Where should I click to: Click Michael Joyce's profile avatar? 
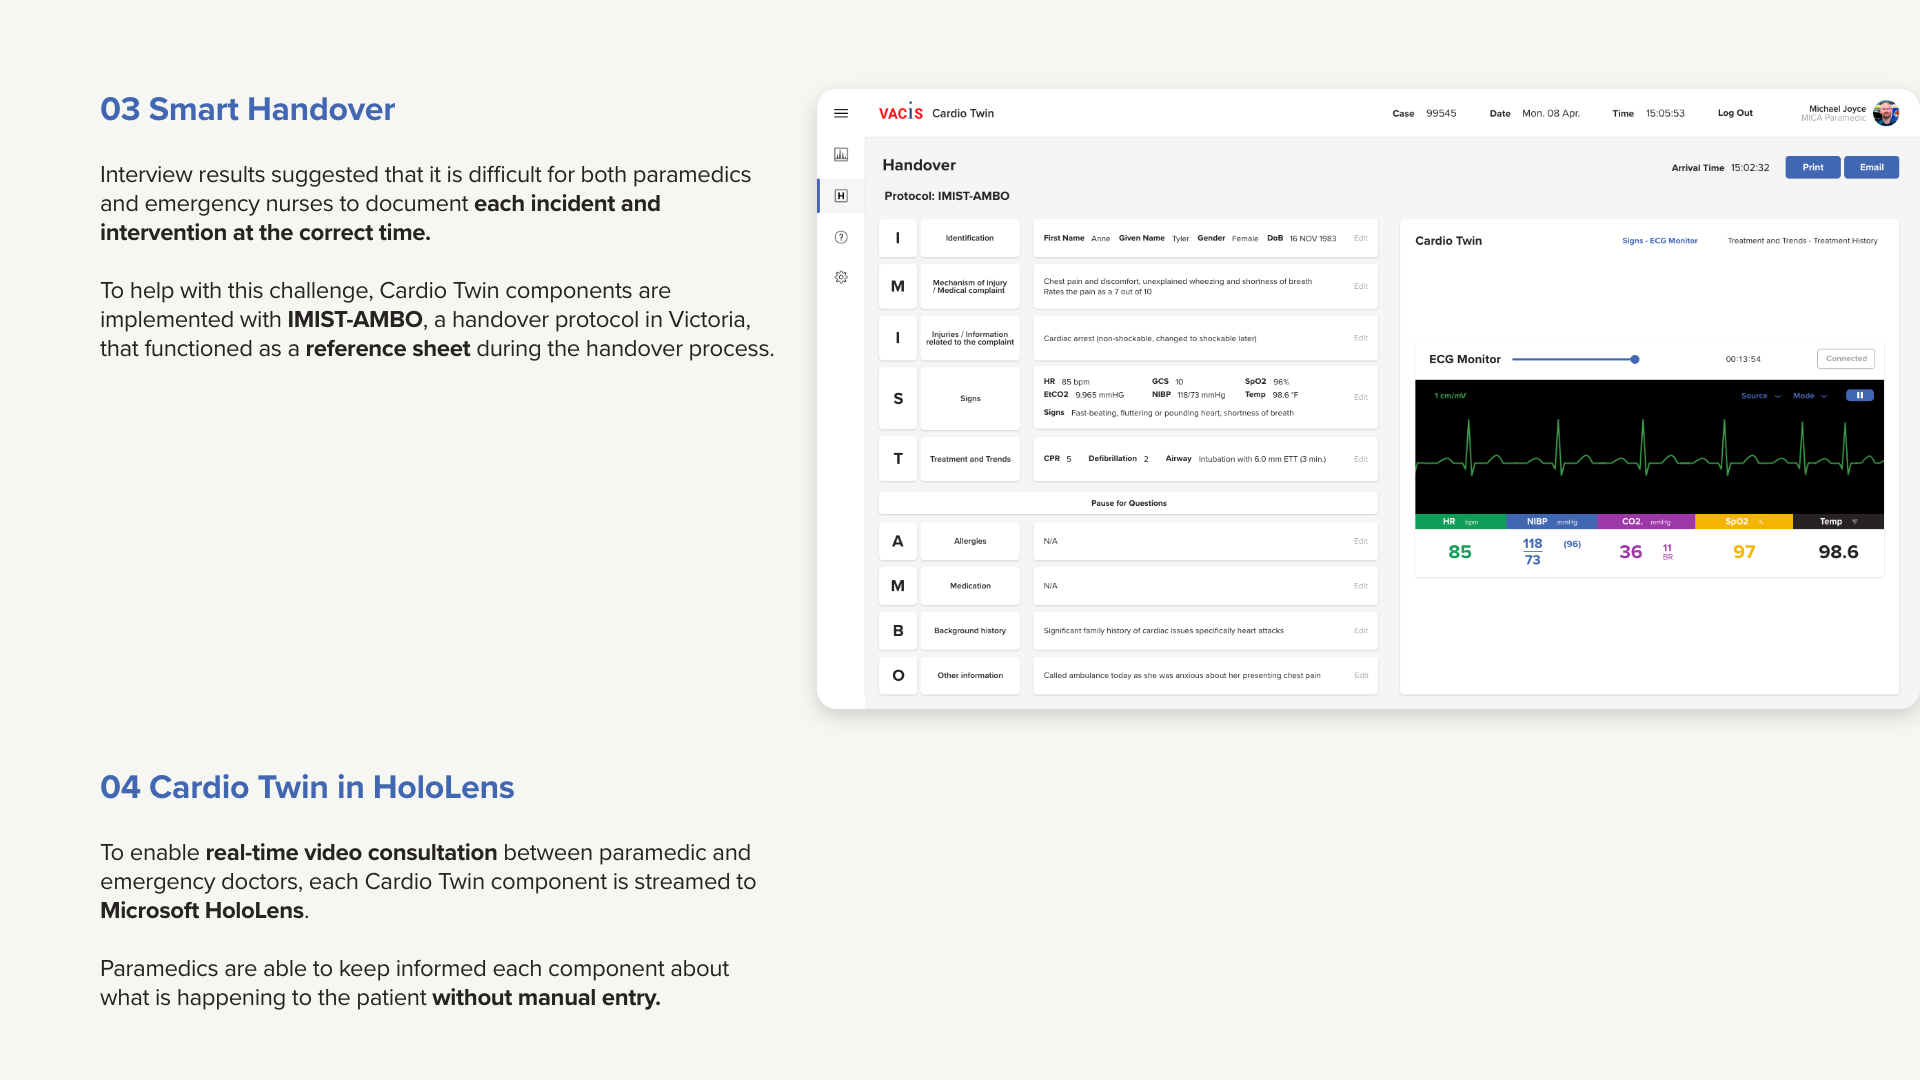coord(1886,113)
